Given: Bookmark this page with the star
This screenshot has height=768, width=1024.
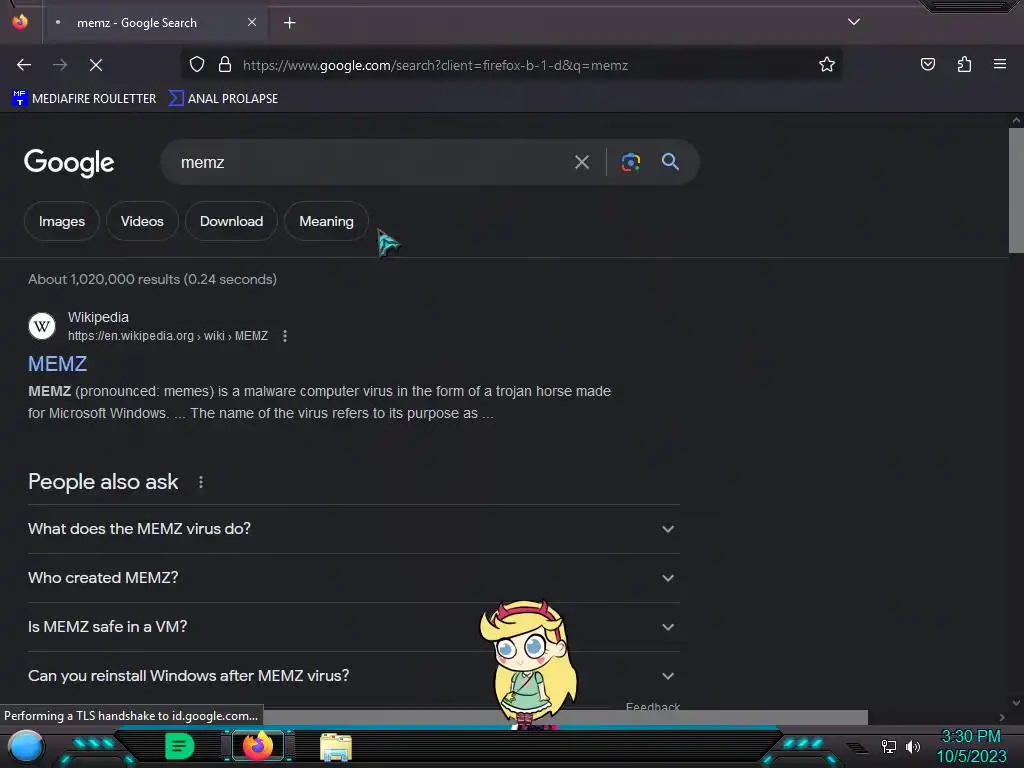Looking at the screenshot, I should 827,64.
